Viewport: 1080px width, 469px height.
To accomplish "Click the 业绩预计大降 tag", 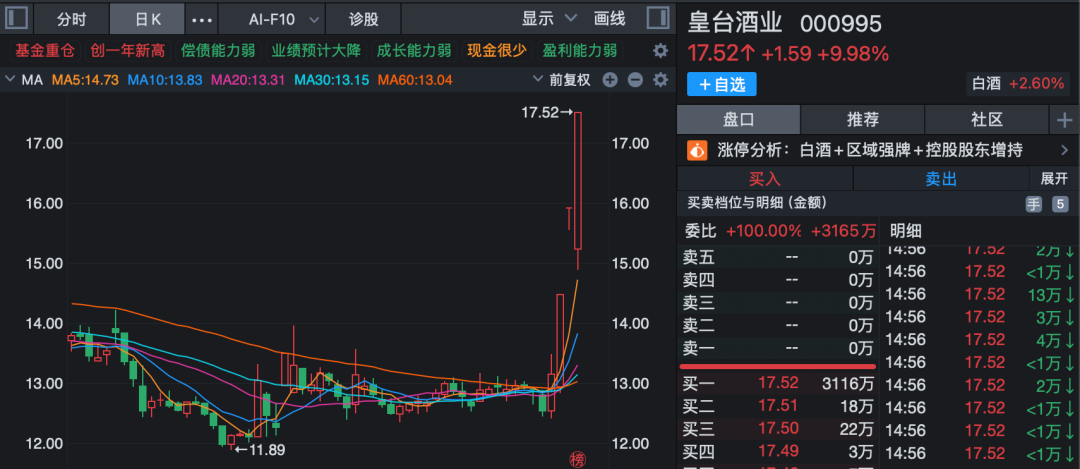I will click(316, 51).
